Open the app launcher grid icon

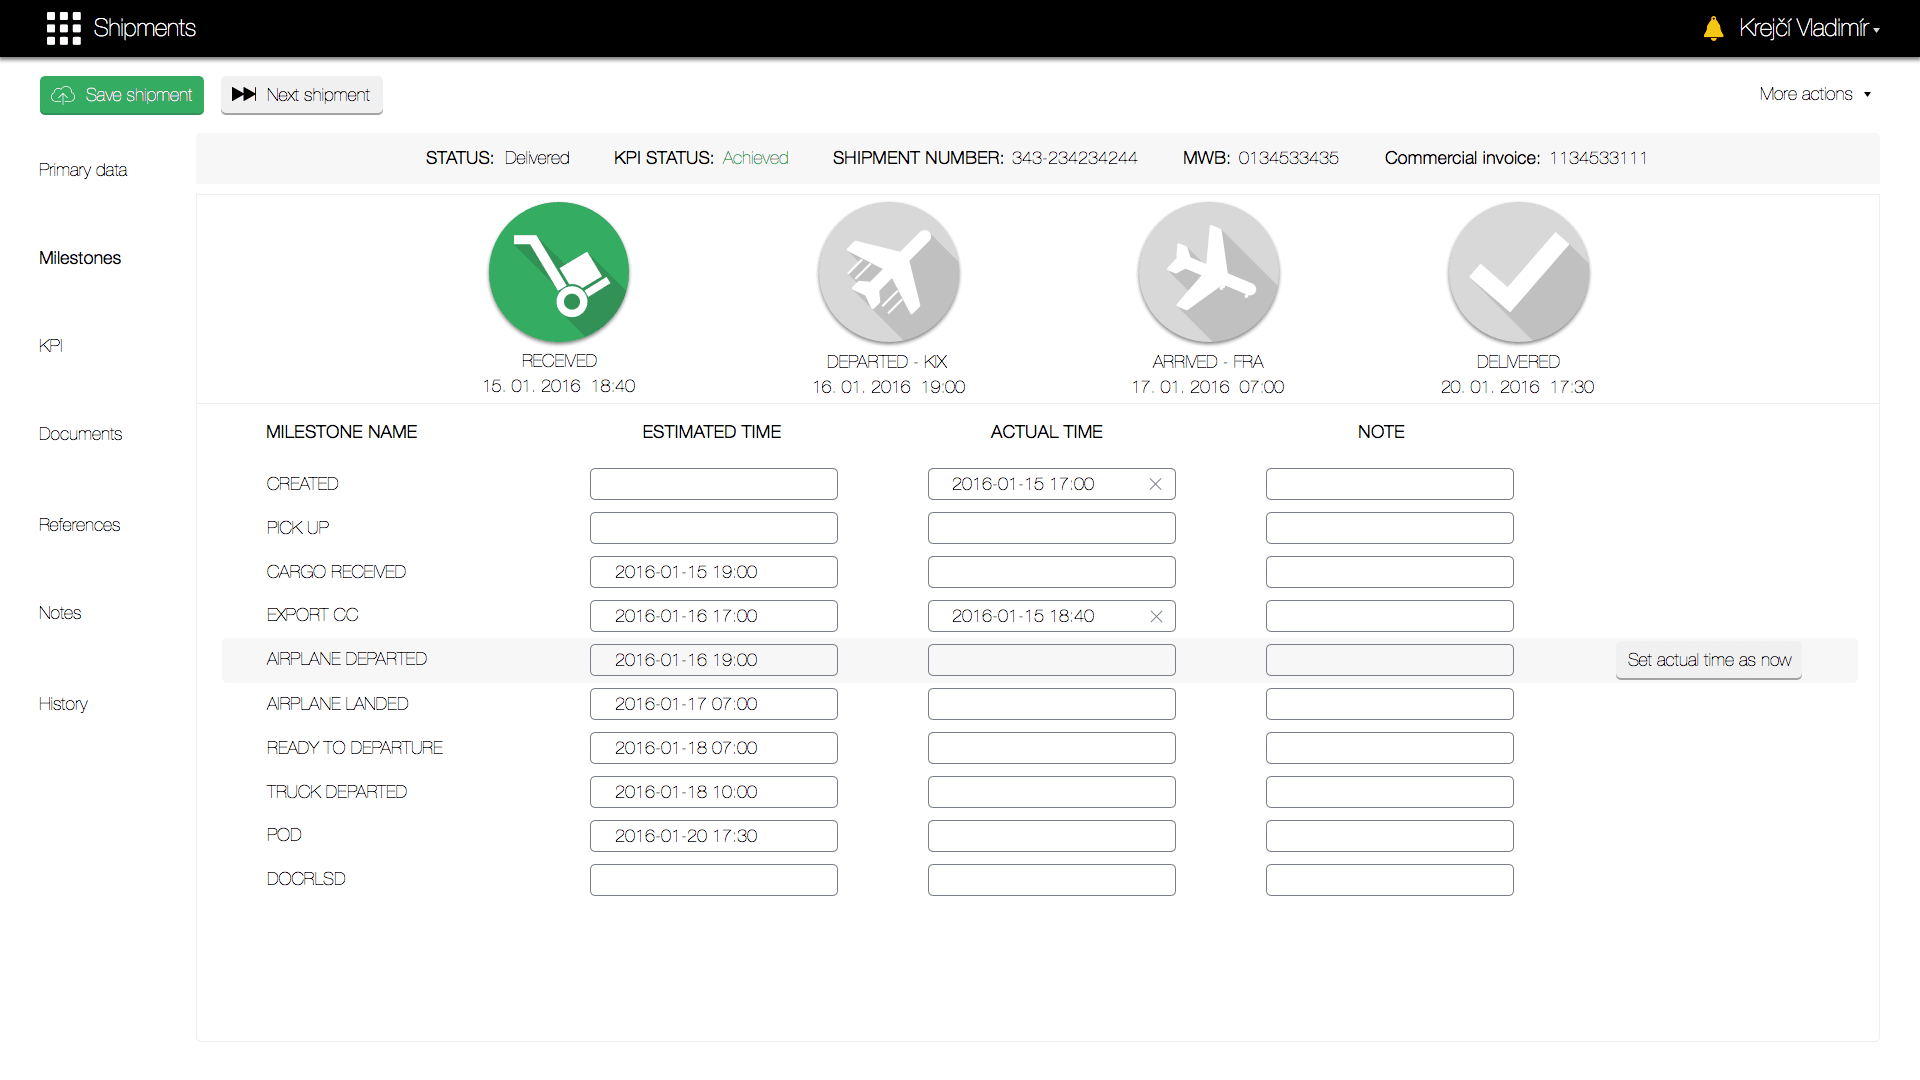pos(63,28)
